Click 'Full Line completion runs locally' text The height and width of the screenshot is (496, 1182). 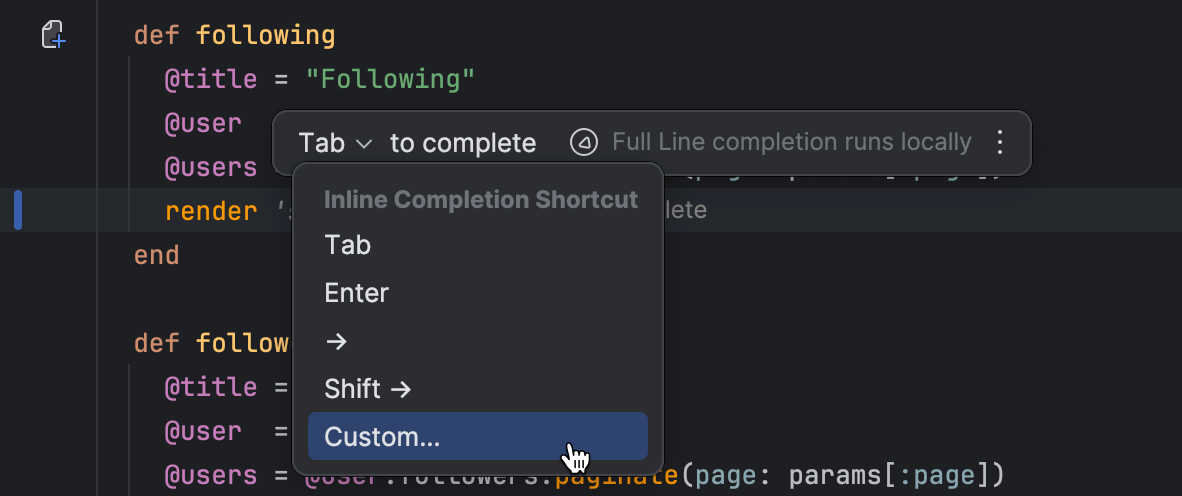791,143
